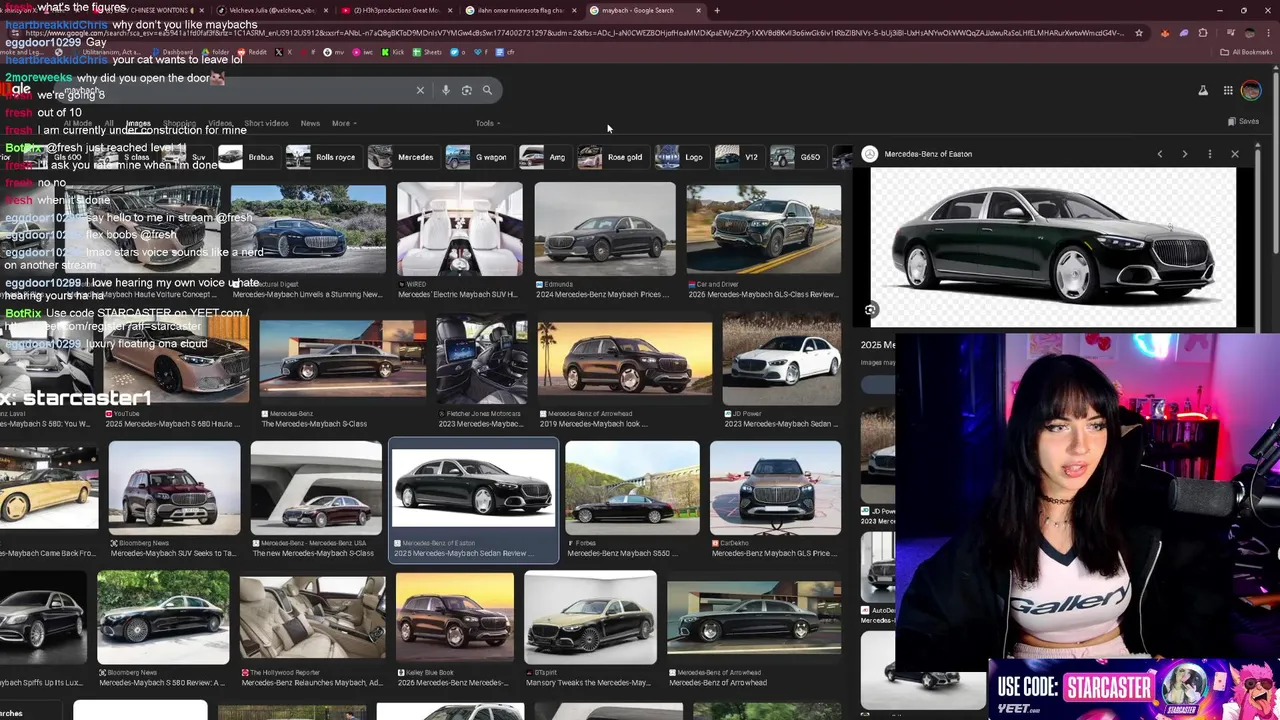
Task: Expand the More search categories dropdown
Action: click(344, 123)
